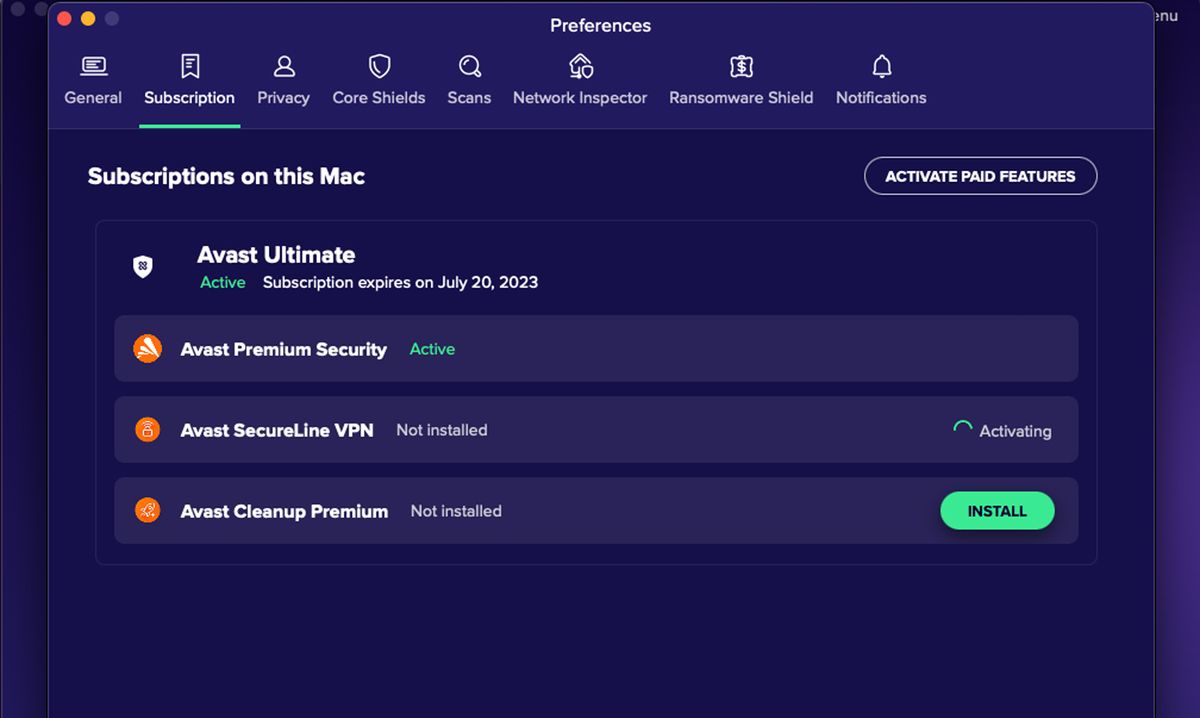Open Privacy settings via the person icon
This screenshot has height=718, width=1200.
tap(283, 64)
